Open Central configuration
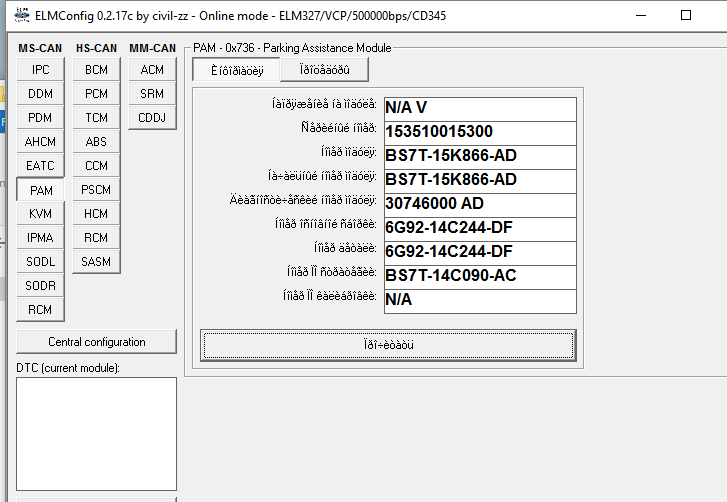 97,342
